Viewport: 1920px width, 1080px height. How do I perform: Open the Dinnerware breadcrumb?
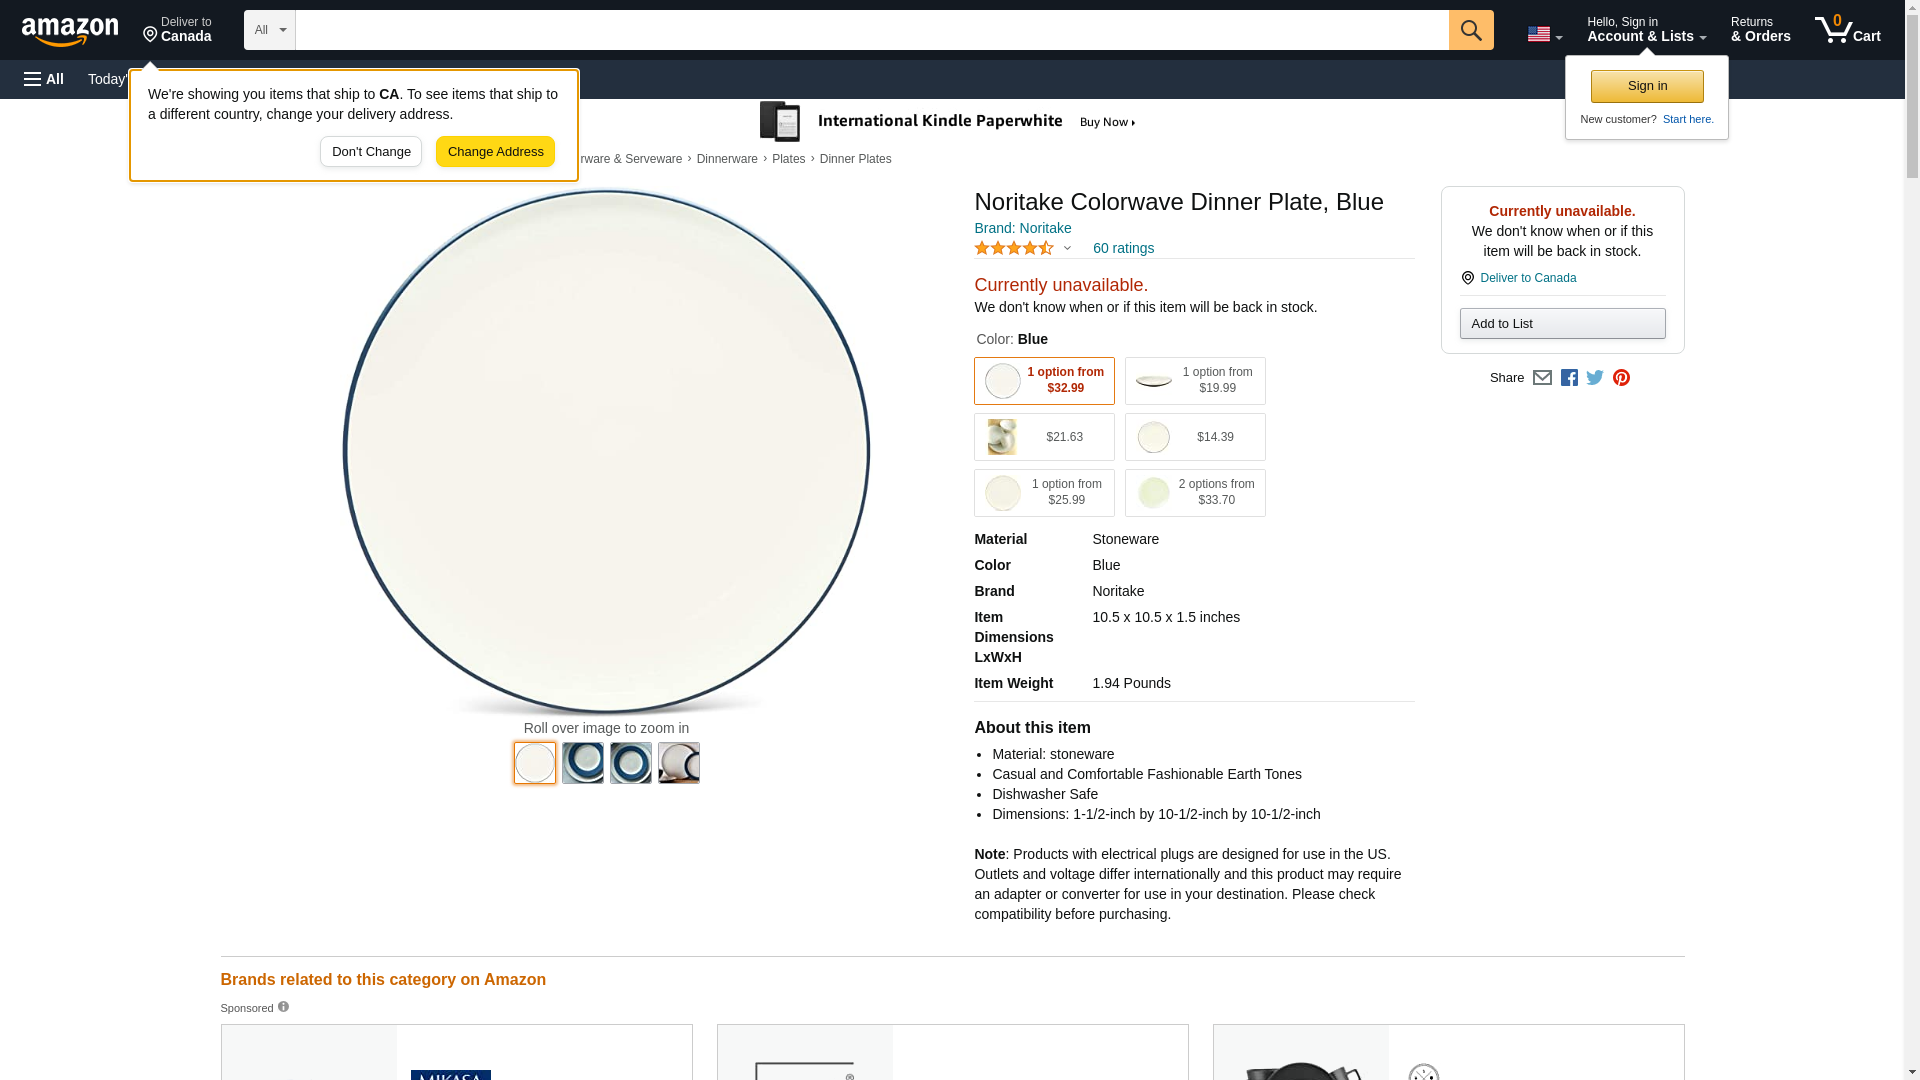click(x=727, y=159)
